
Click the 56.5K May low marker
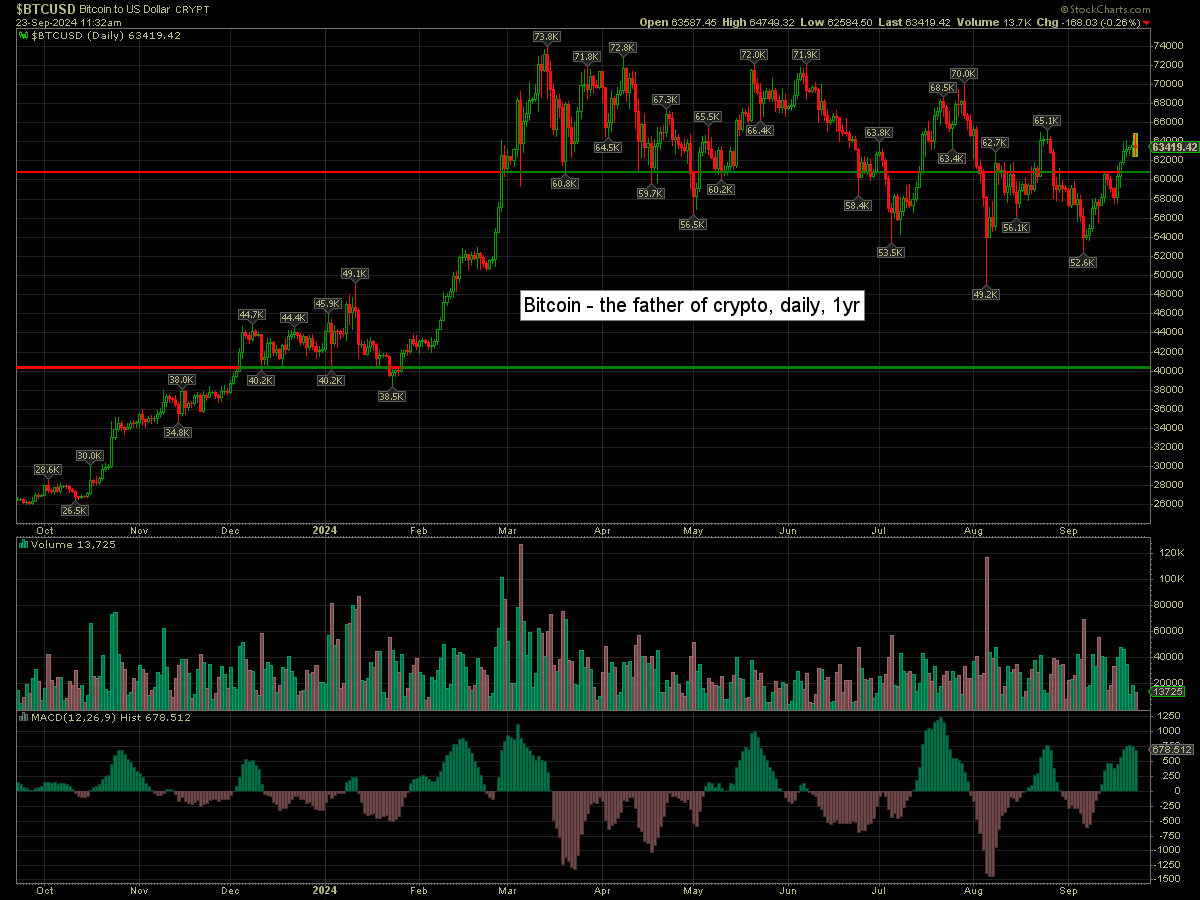click(693, 225)
